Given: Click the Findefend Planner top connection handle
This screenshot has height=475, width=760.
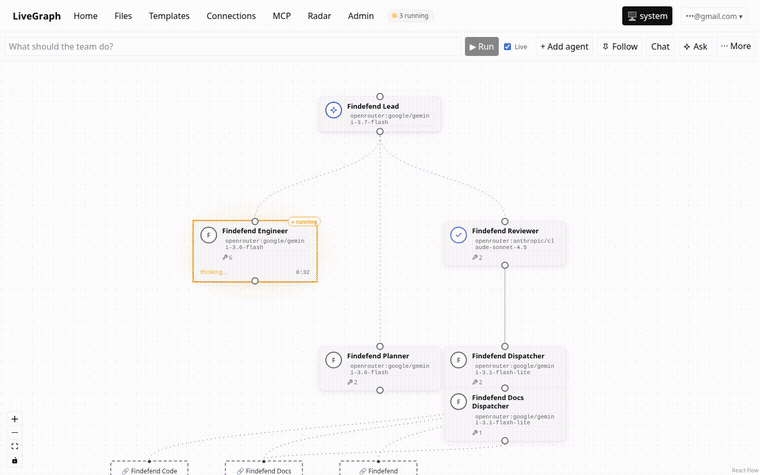Looking at the screenshot, I should coord(380,347).
